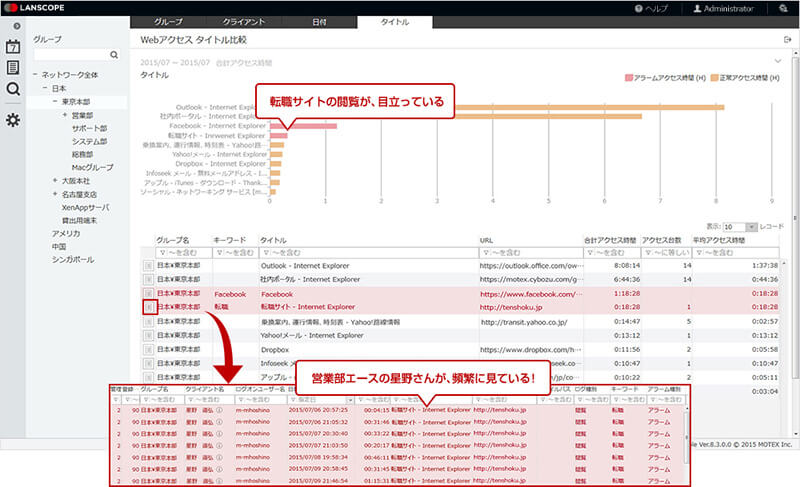Open detail icon for the Facebook row
The height and width of the screenshot is (487, 800).
pos(148,294)
